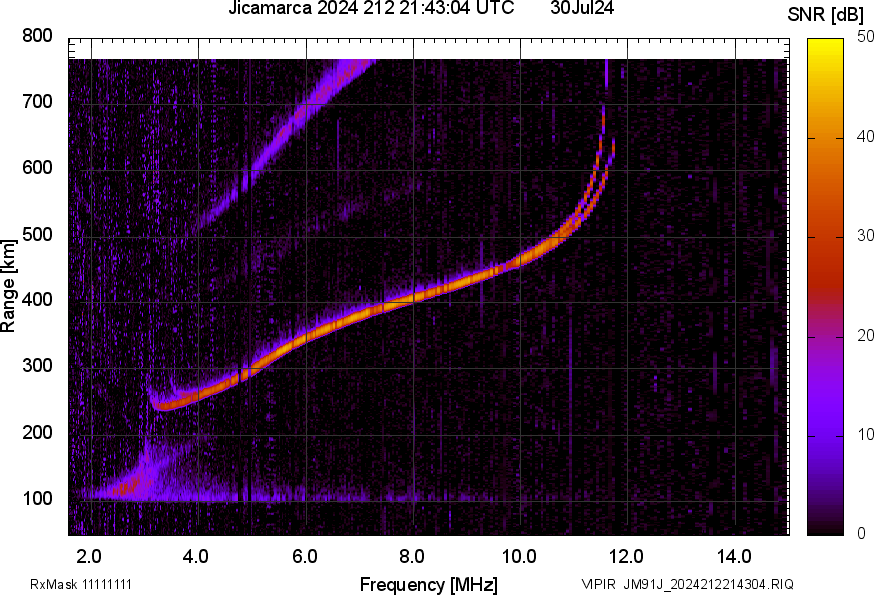Click the E-layer echo near 100 km

pyautogui.click(x=223, y=495)
